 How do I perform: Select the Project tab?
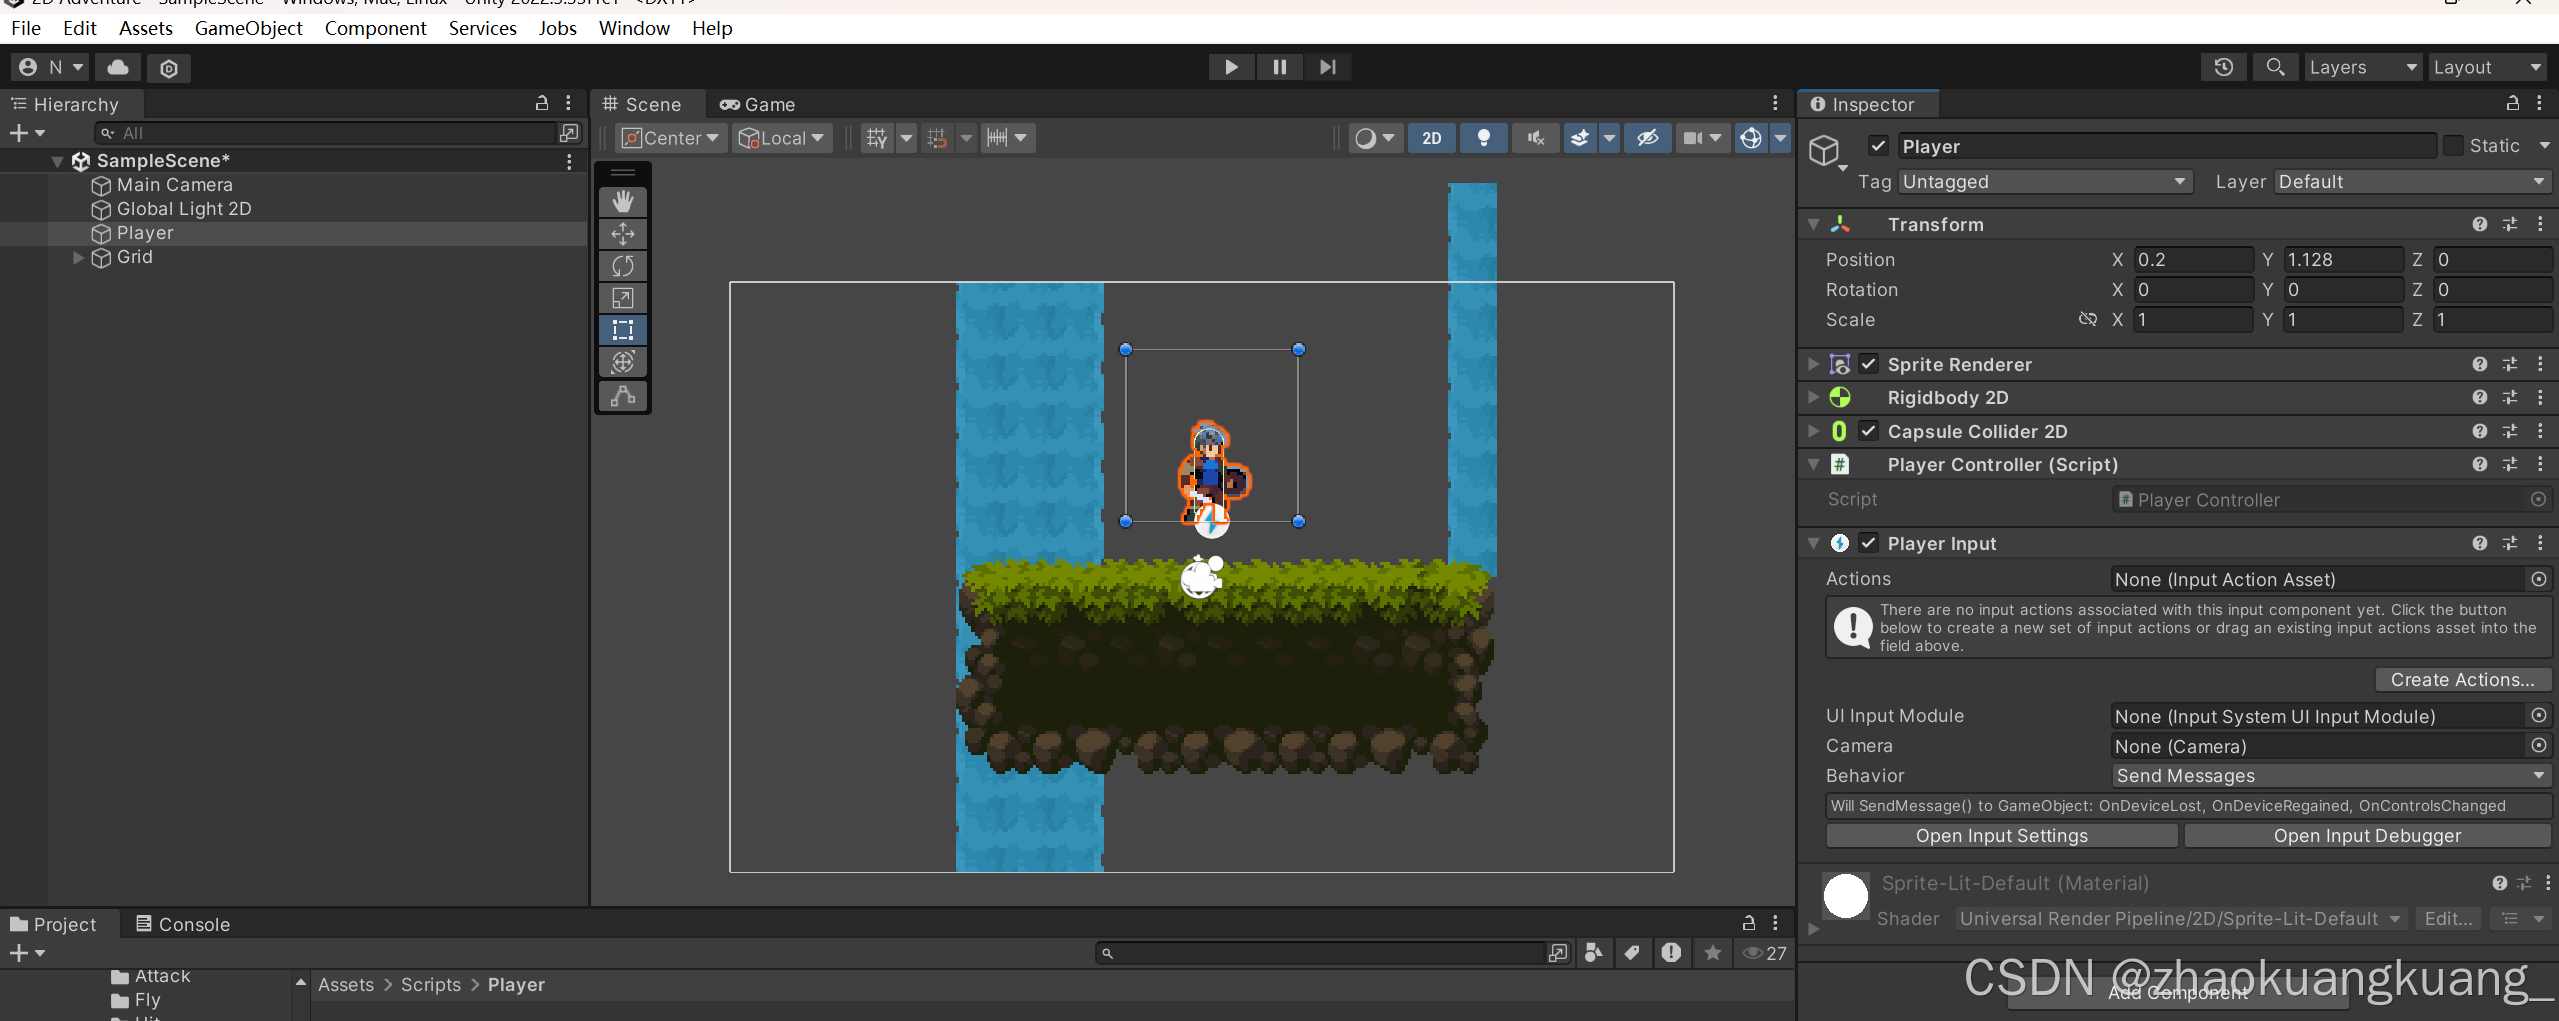pos(54,924)
